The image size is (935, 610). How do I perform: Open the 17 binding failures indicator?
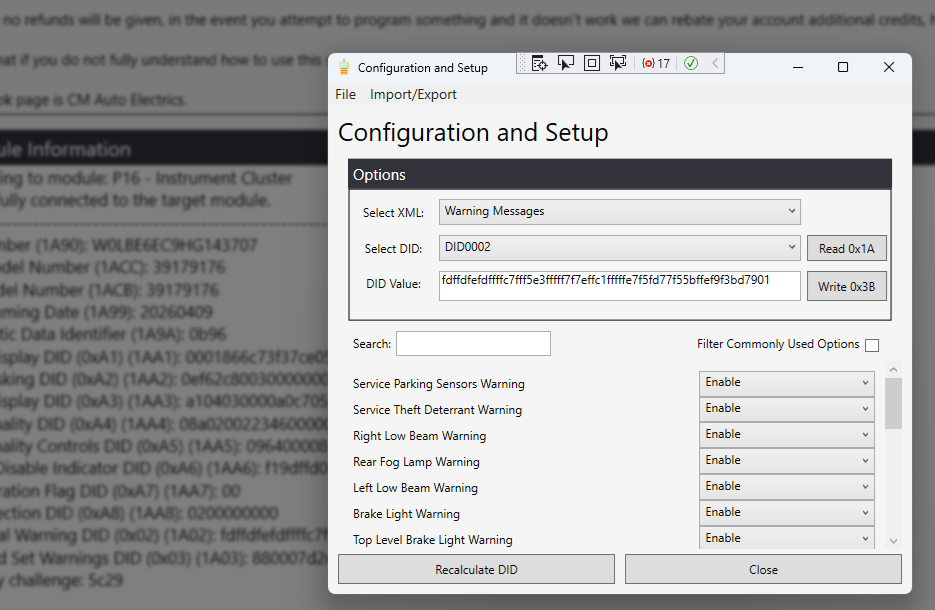tap(656, 63)
